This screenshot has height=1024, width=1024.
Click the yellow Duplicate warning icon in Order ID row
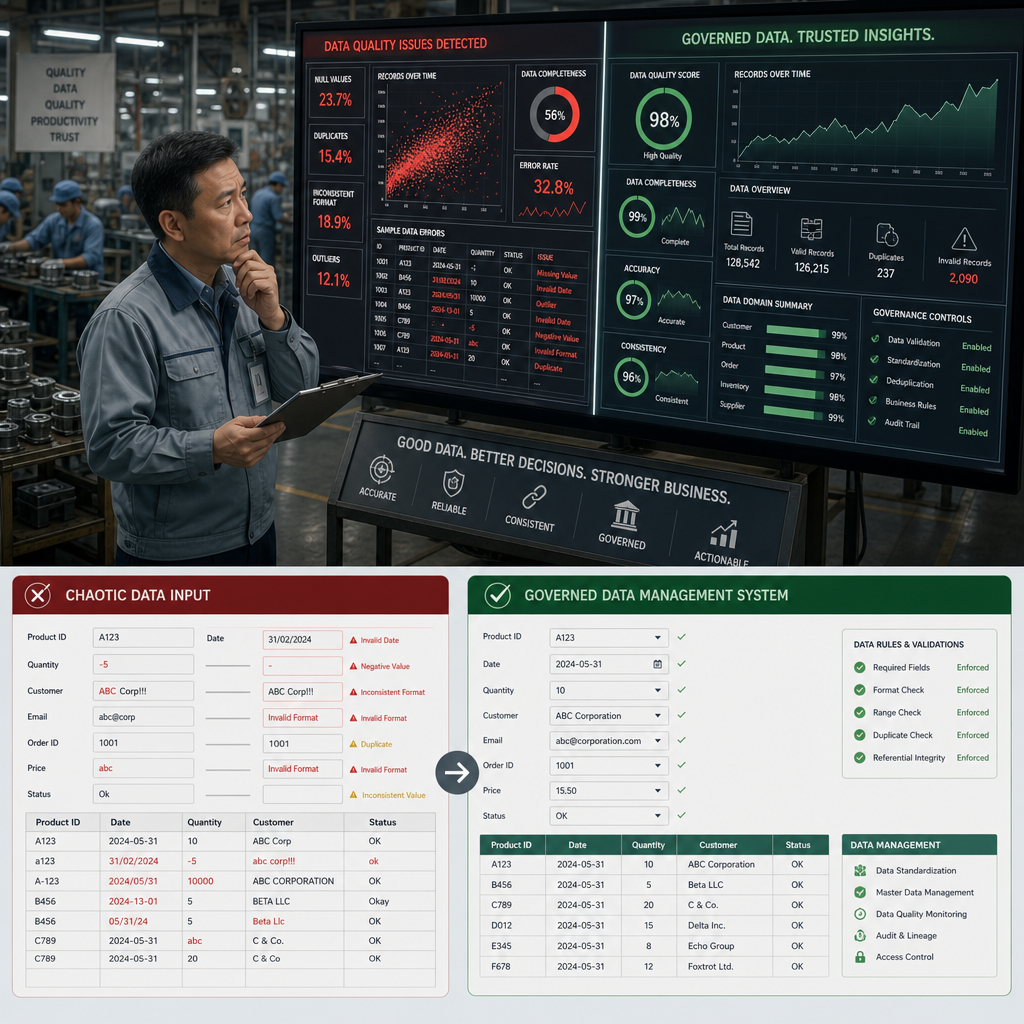tap(353, 744)
